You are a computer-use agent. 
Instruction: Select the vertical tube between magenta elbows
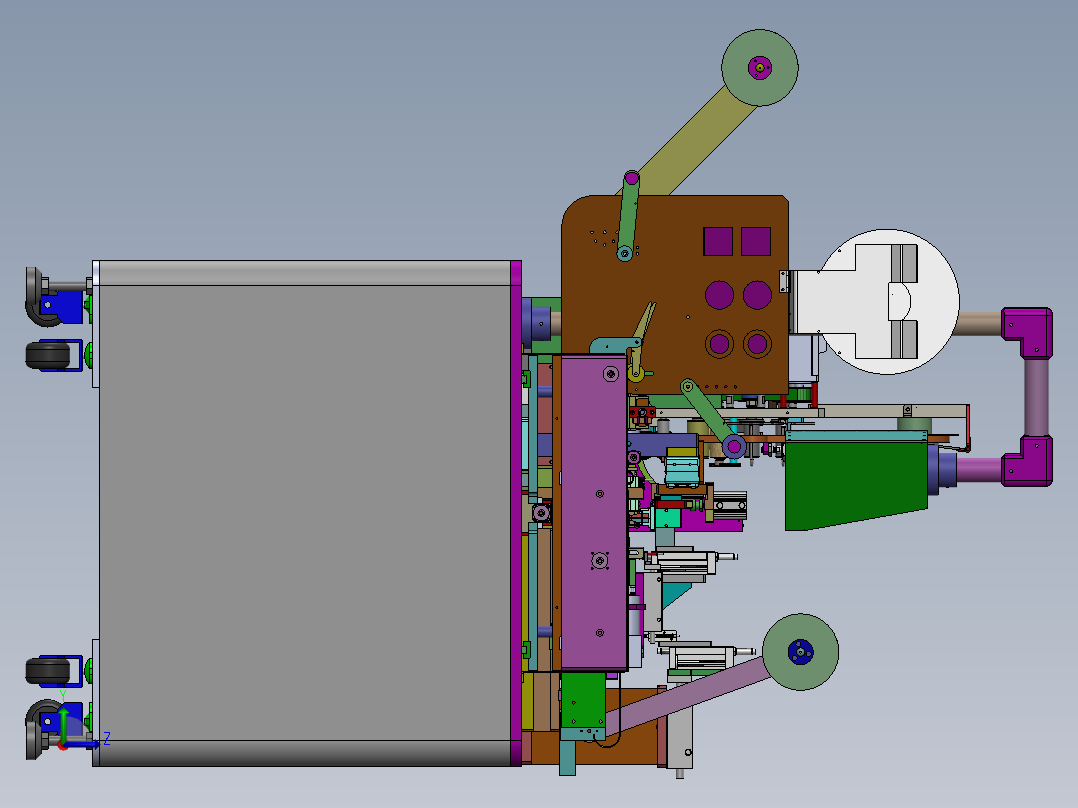[1036, 397]
